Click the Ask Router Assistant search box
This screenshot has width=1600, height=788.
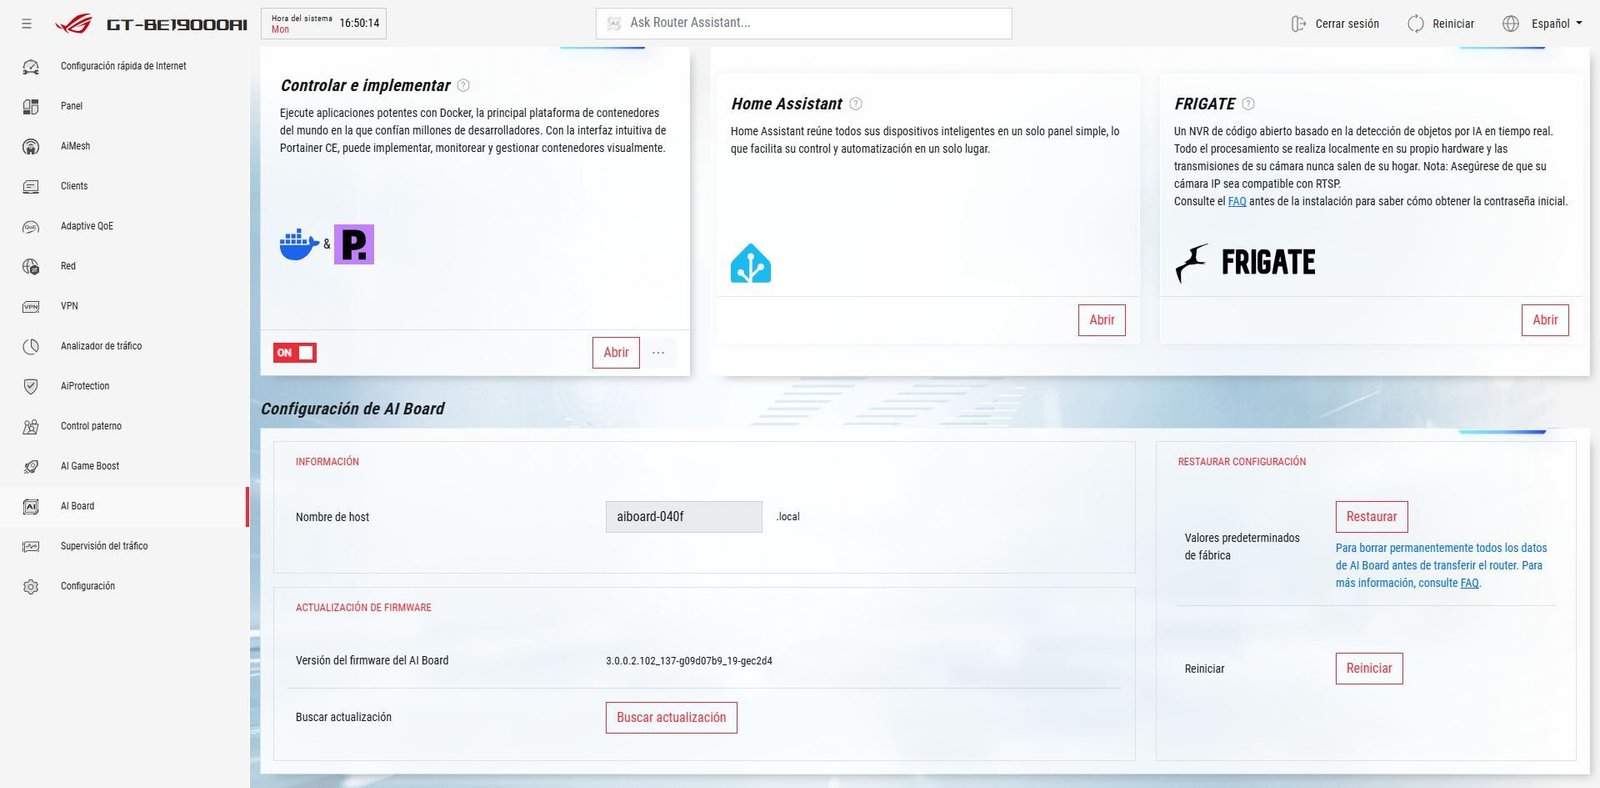tap(804, 23)
